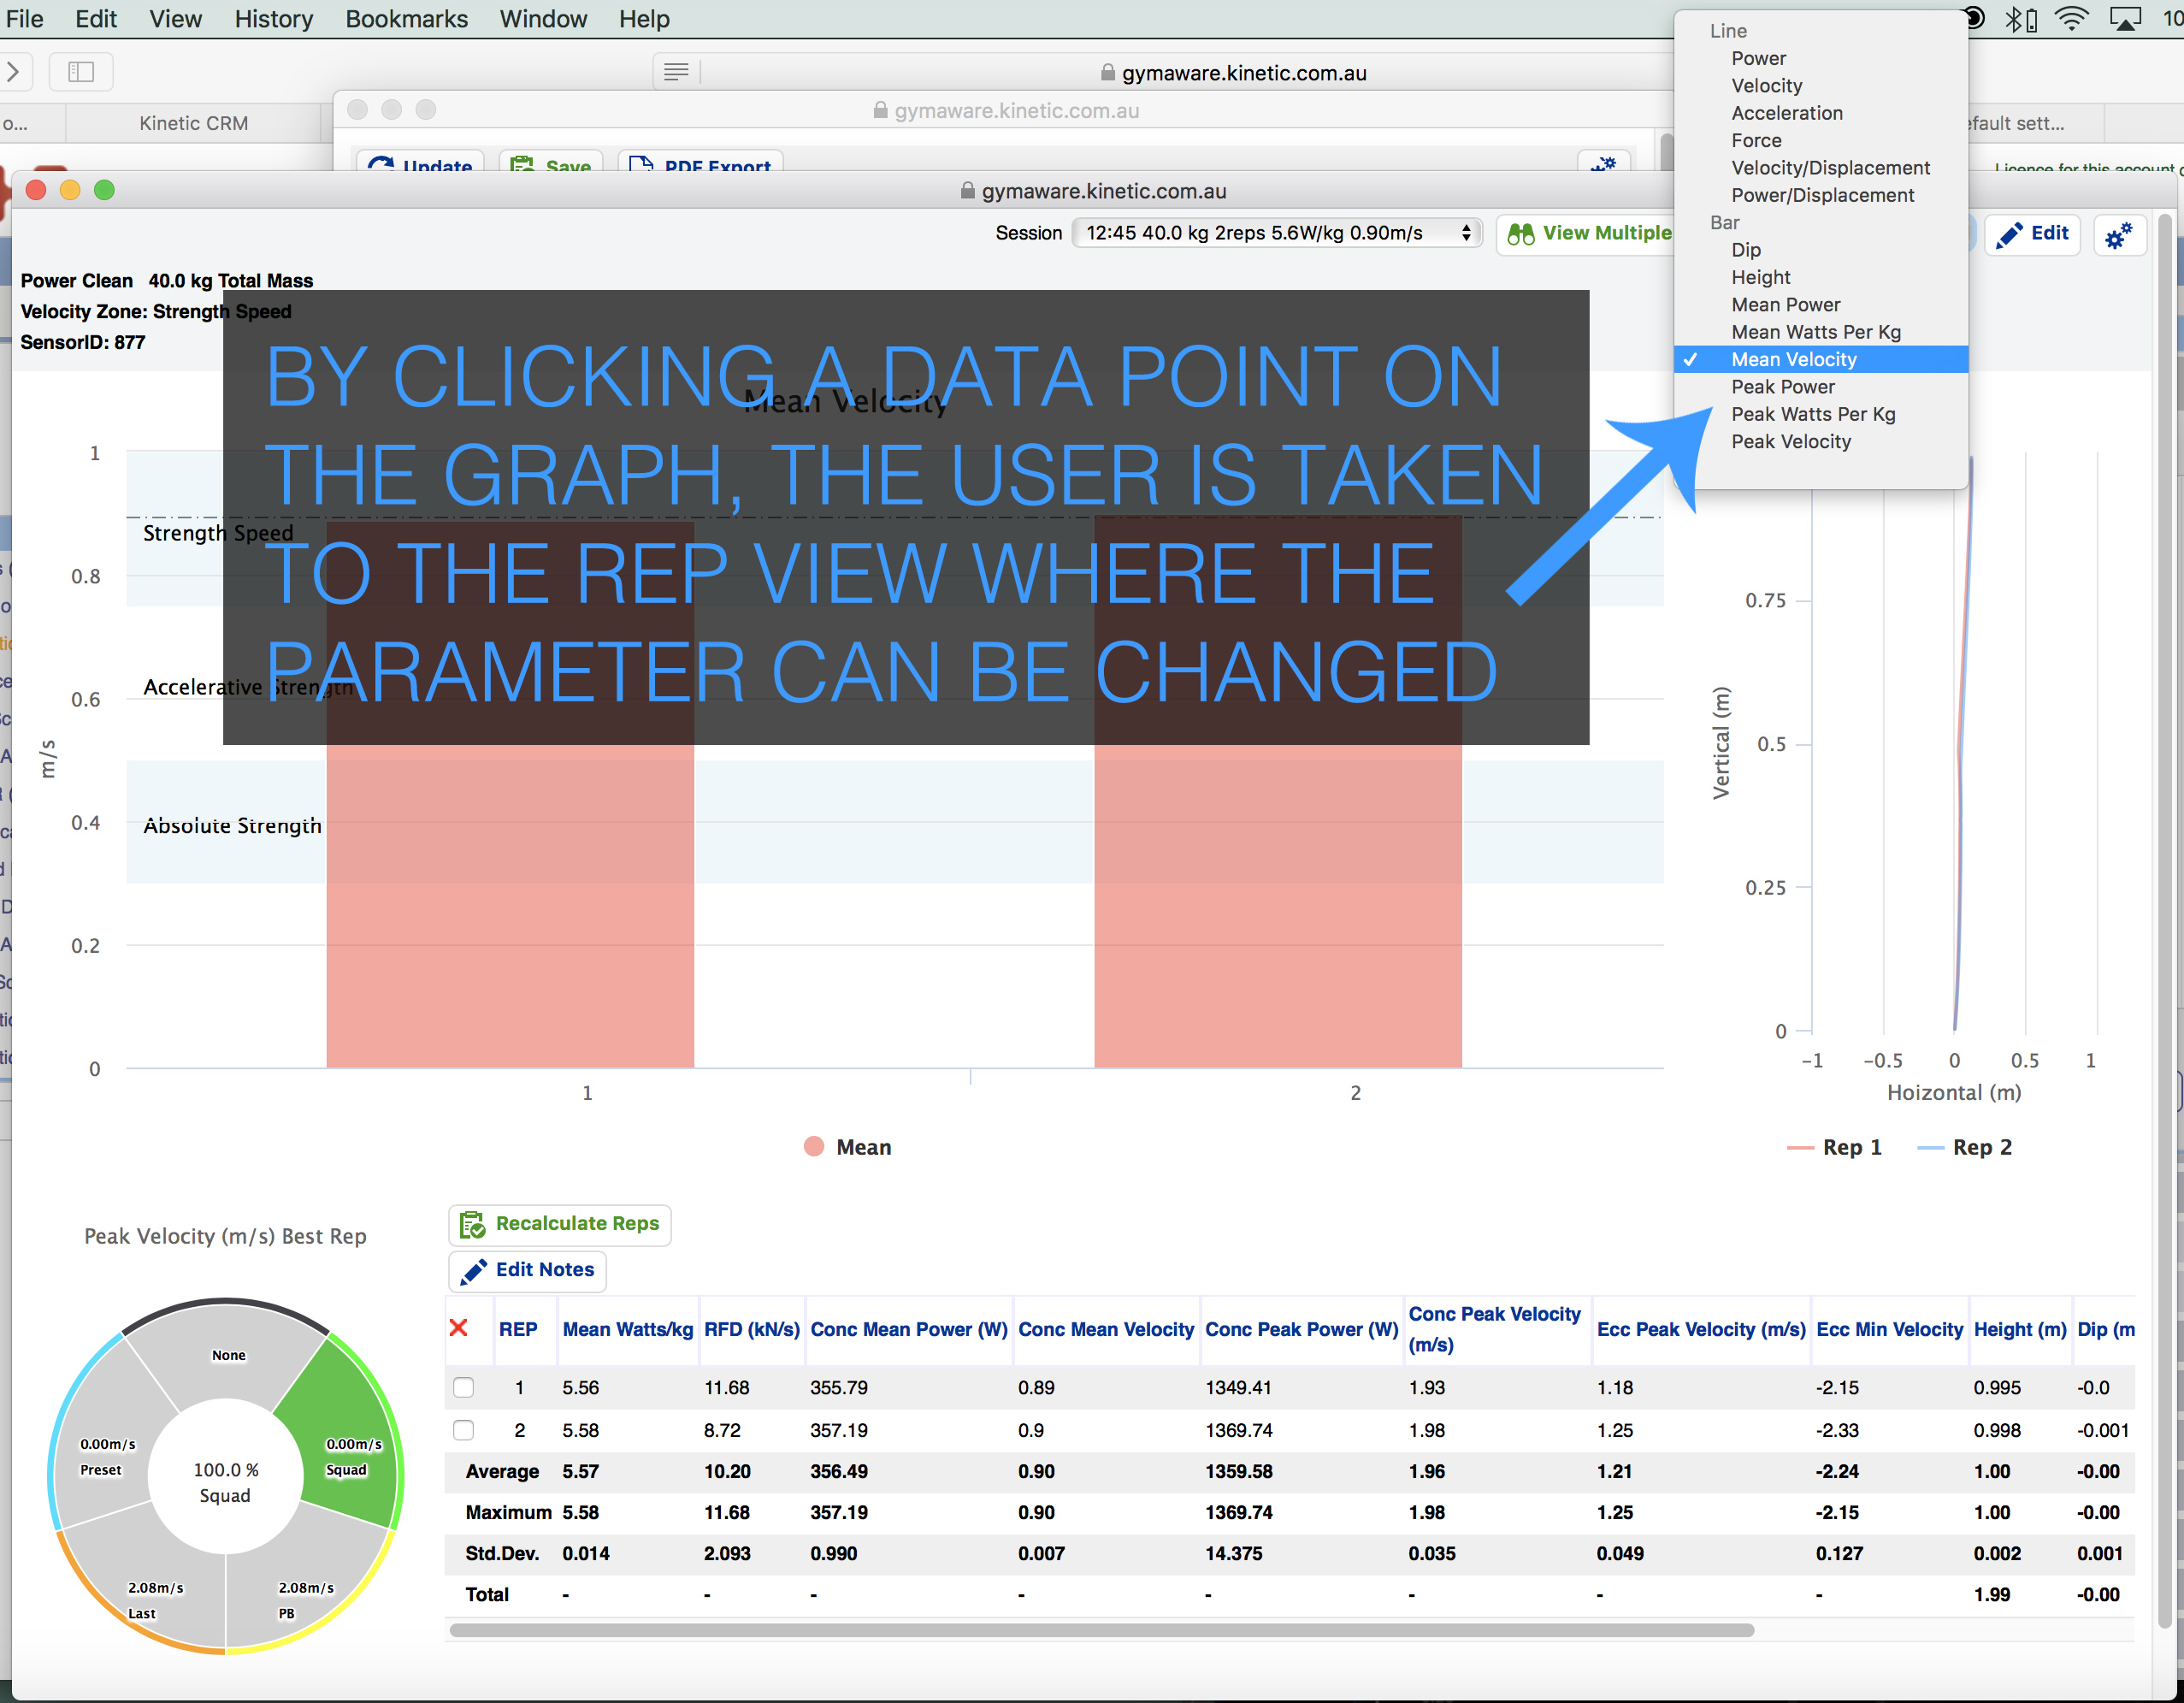Open the Bookmarks menu
Screen dimensions: 2184x1703
(x=406, y=19)
